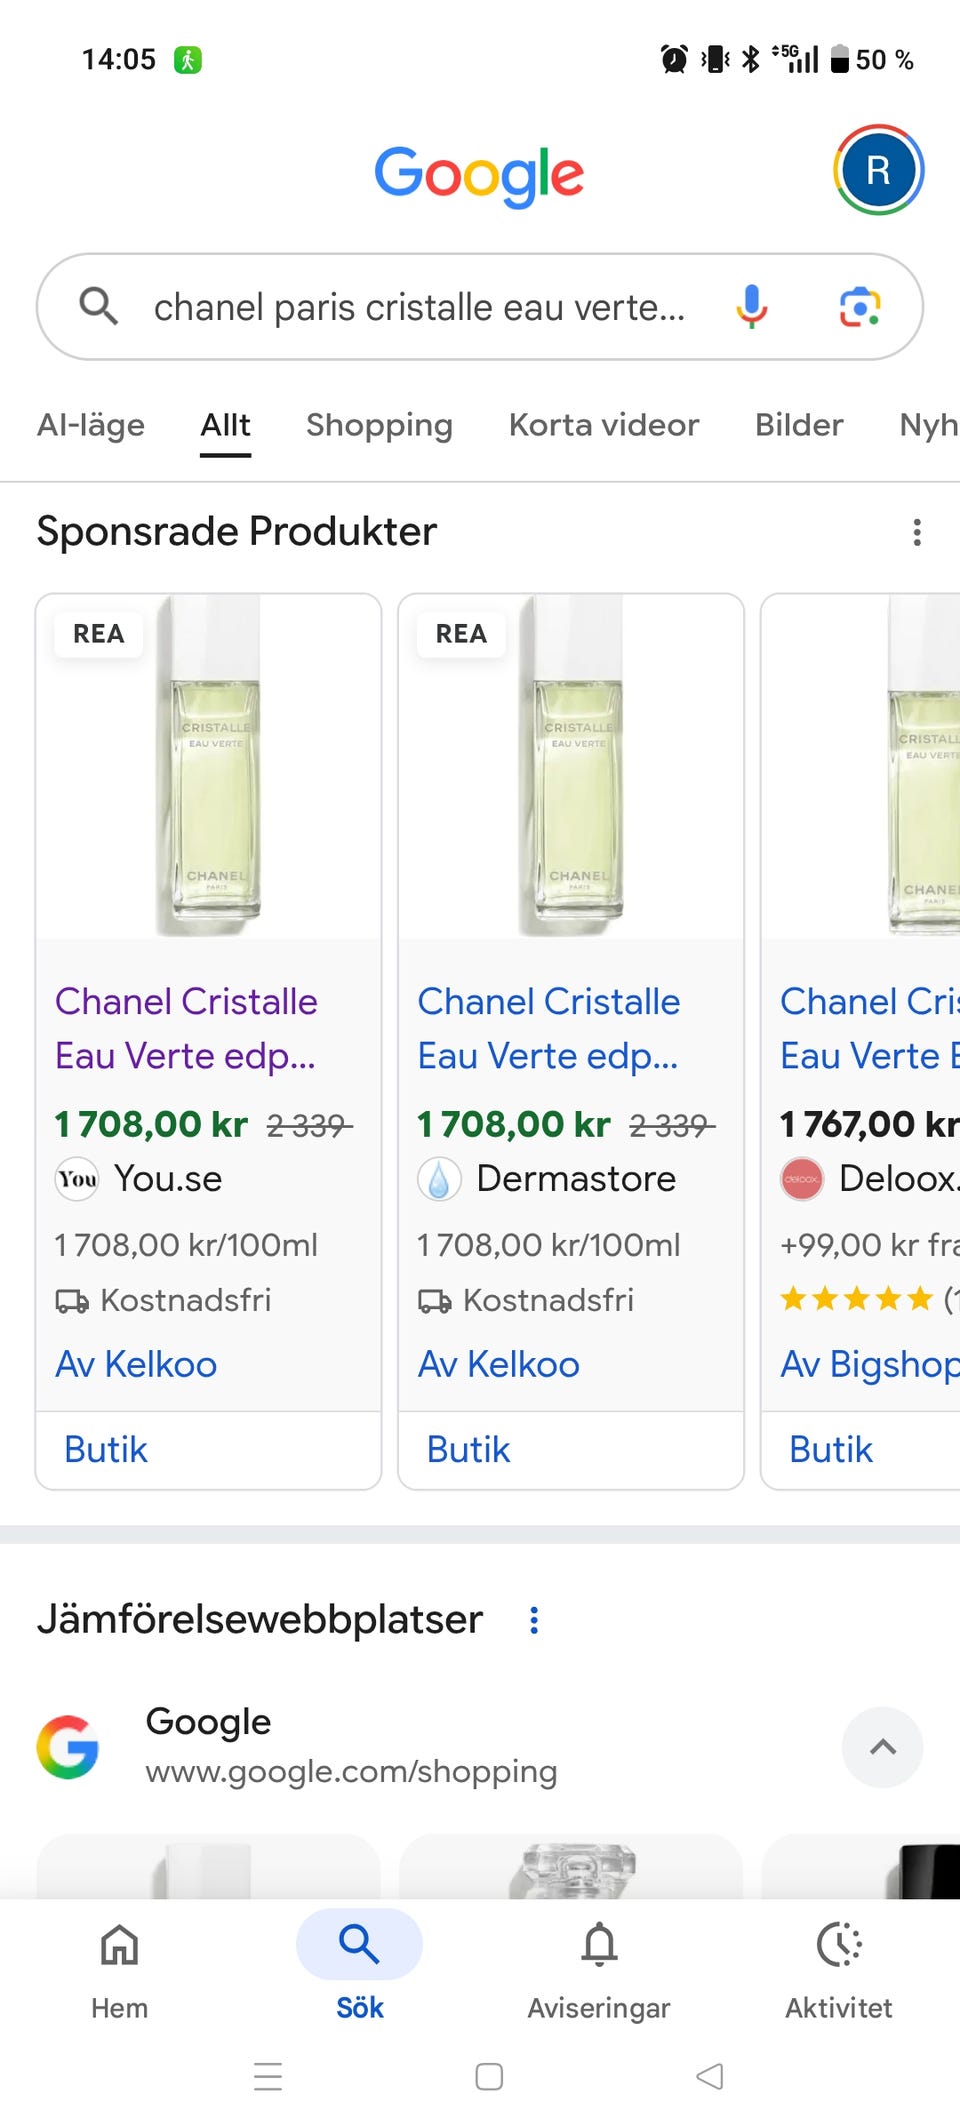The width and height of the screenshot is (960, 2126).
Task: Open Av Kelkoo link on Dermastore card
Action: click(x=498, y=1364)
